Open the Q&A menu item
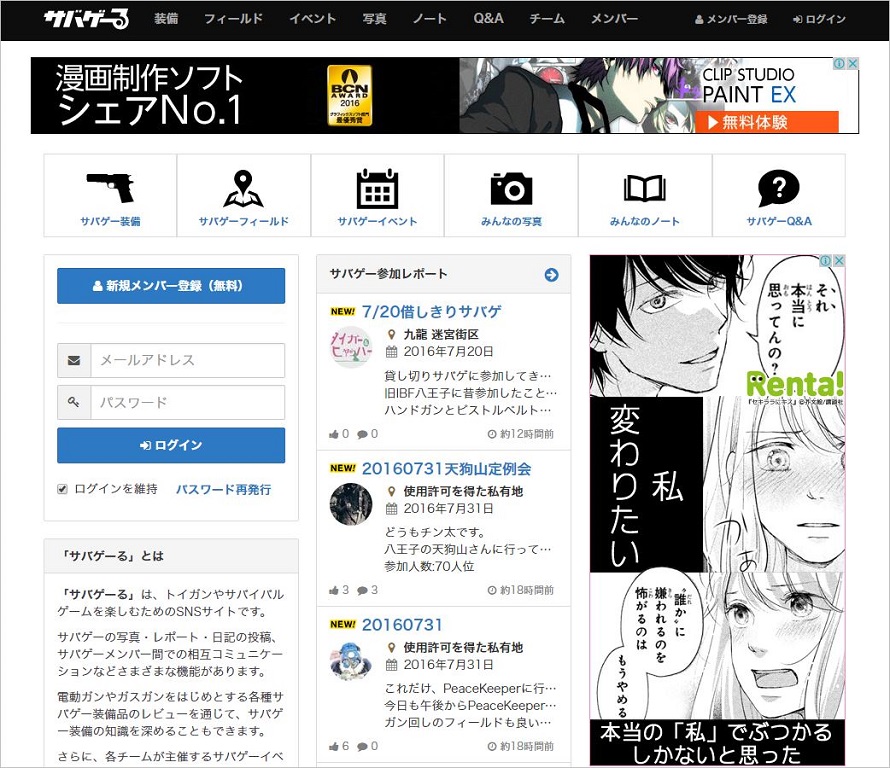 point(488,19)
